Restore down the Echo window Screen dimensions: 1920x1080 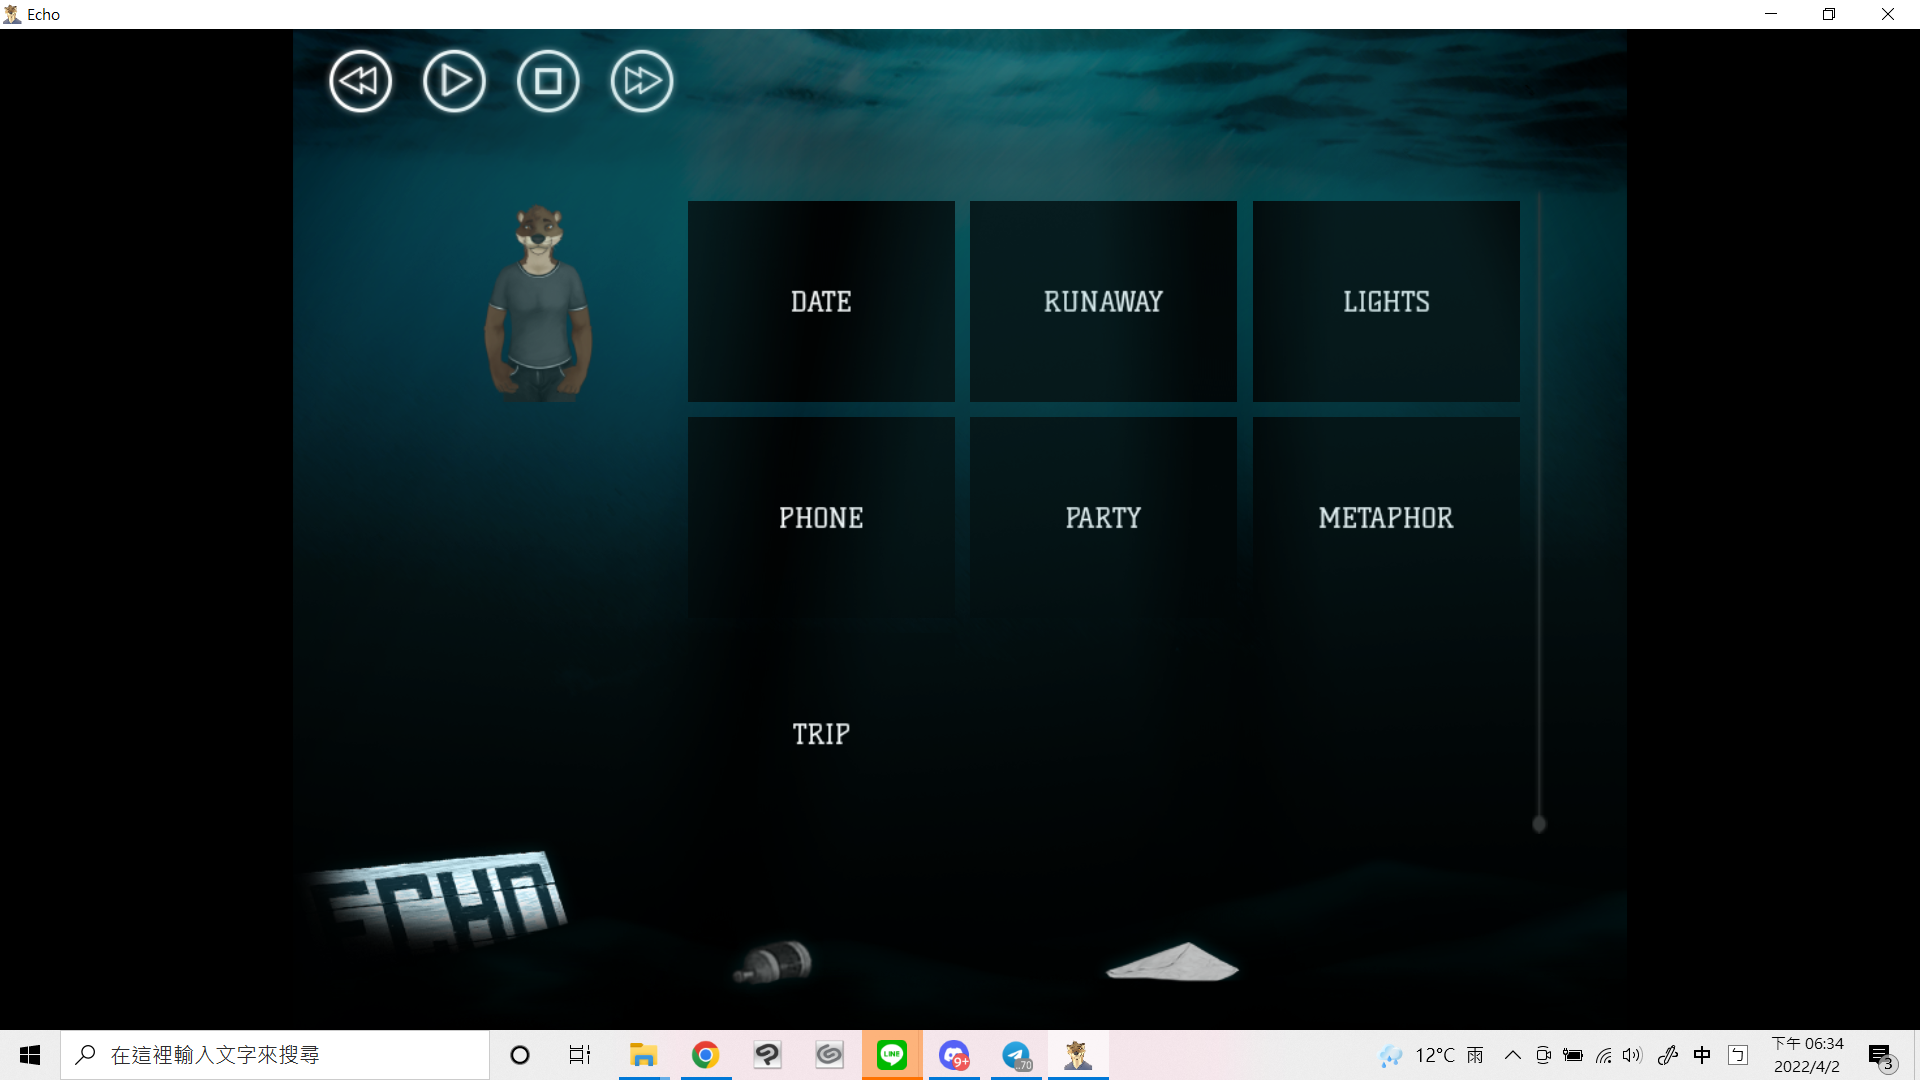(x=1829, y=14)
